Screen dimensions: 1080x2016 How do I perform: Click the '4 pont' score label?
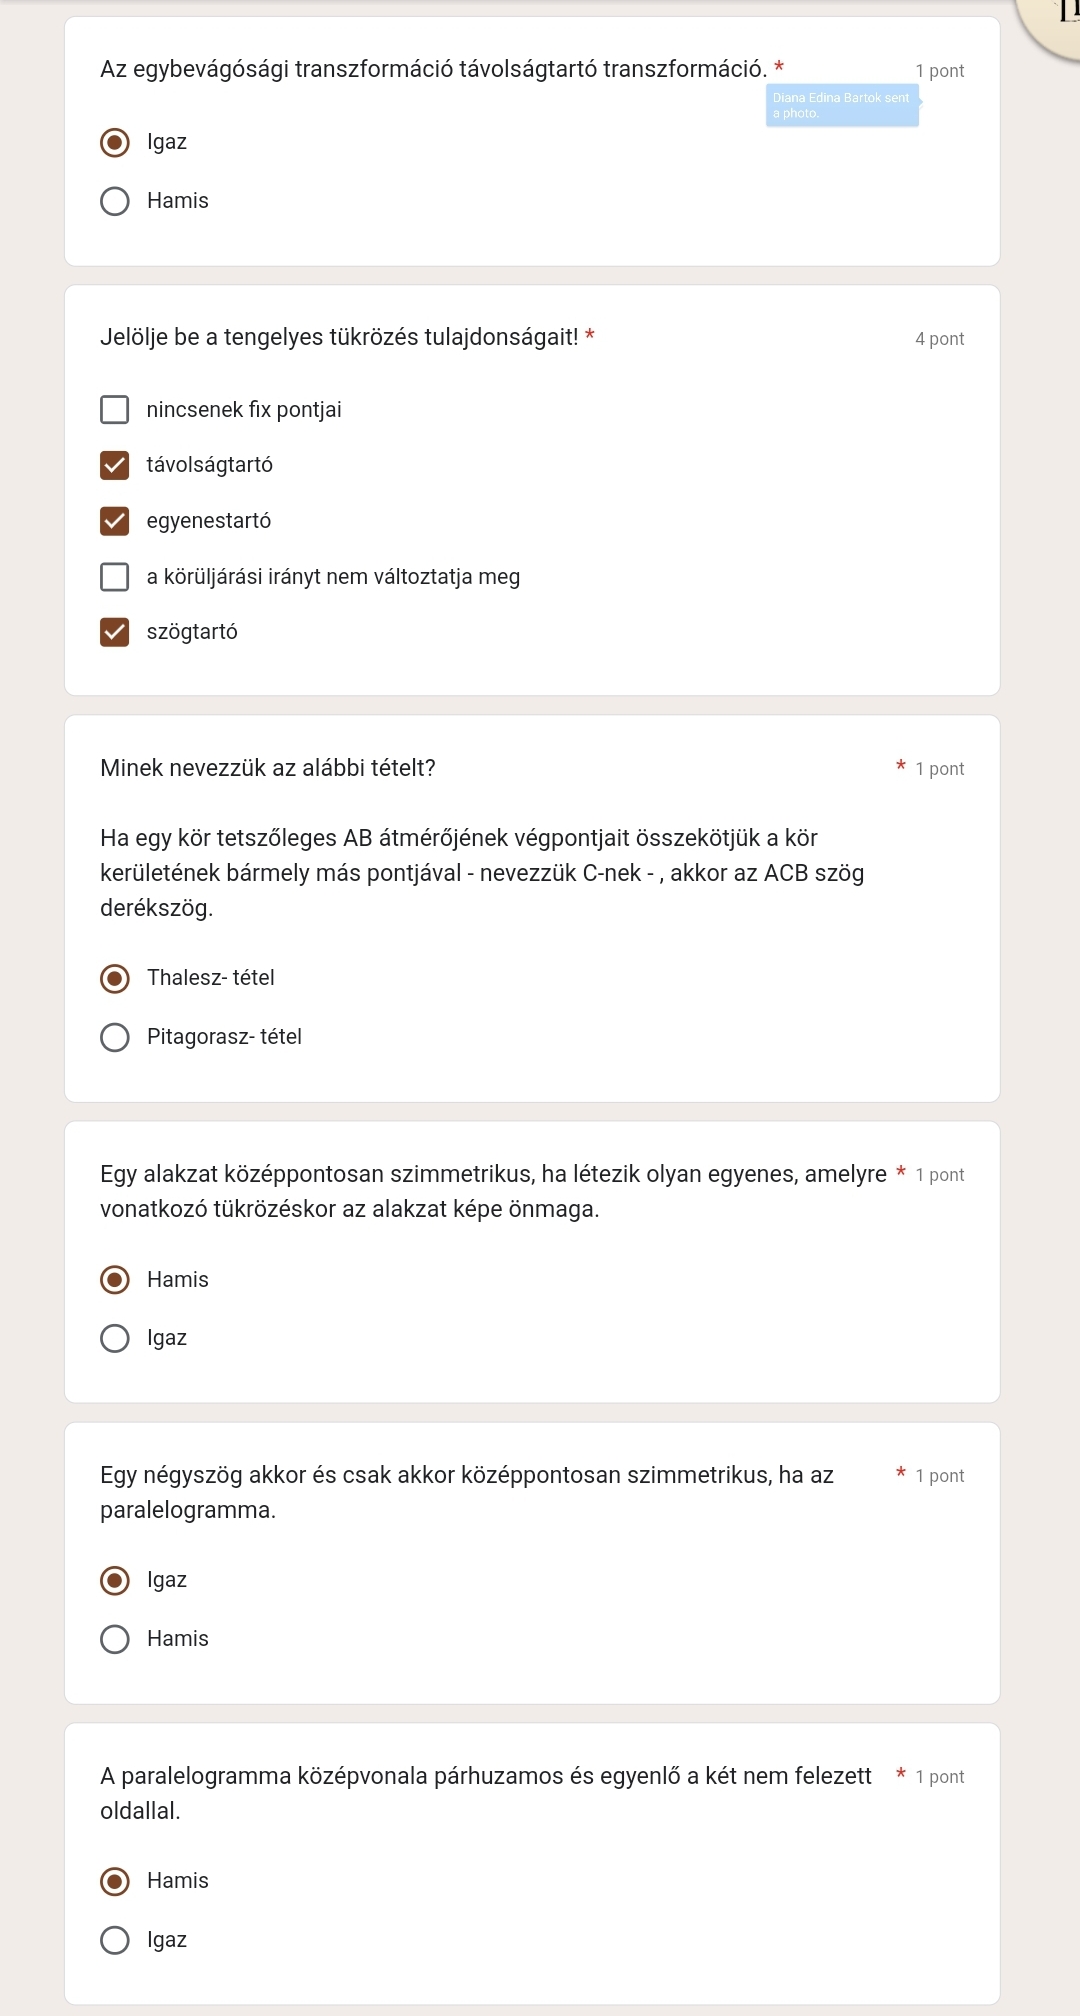[939, 339]
